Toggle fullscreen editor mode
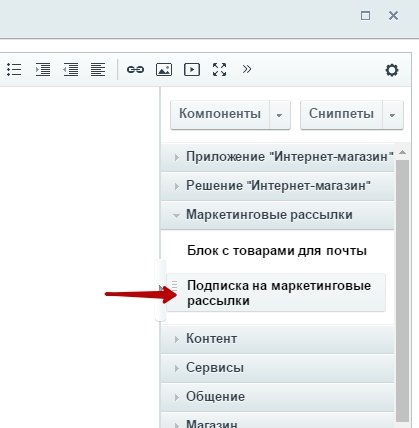 tap(219, 70)
